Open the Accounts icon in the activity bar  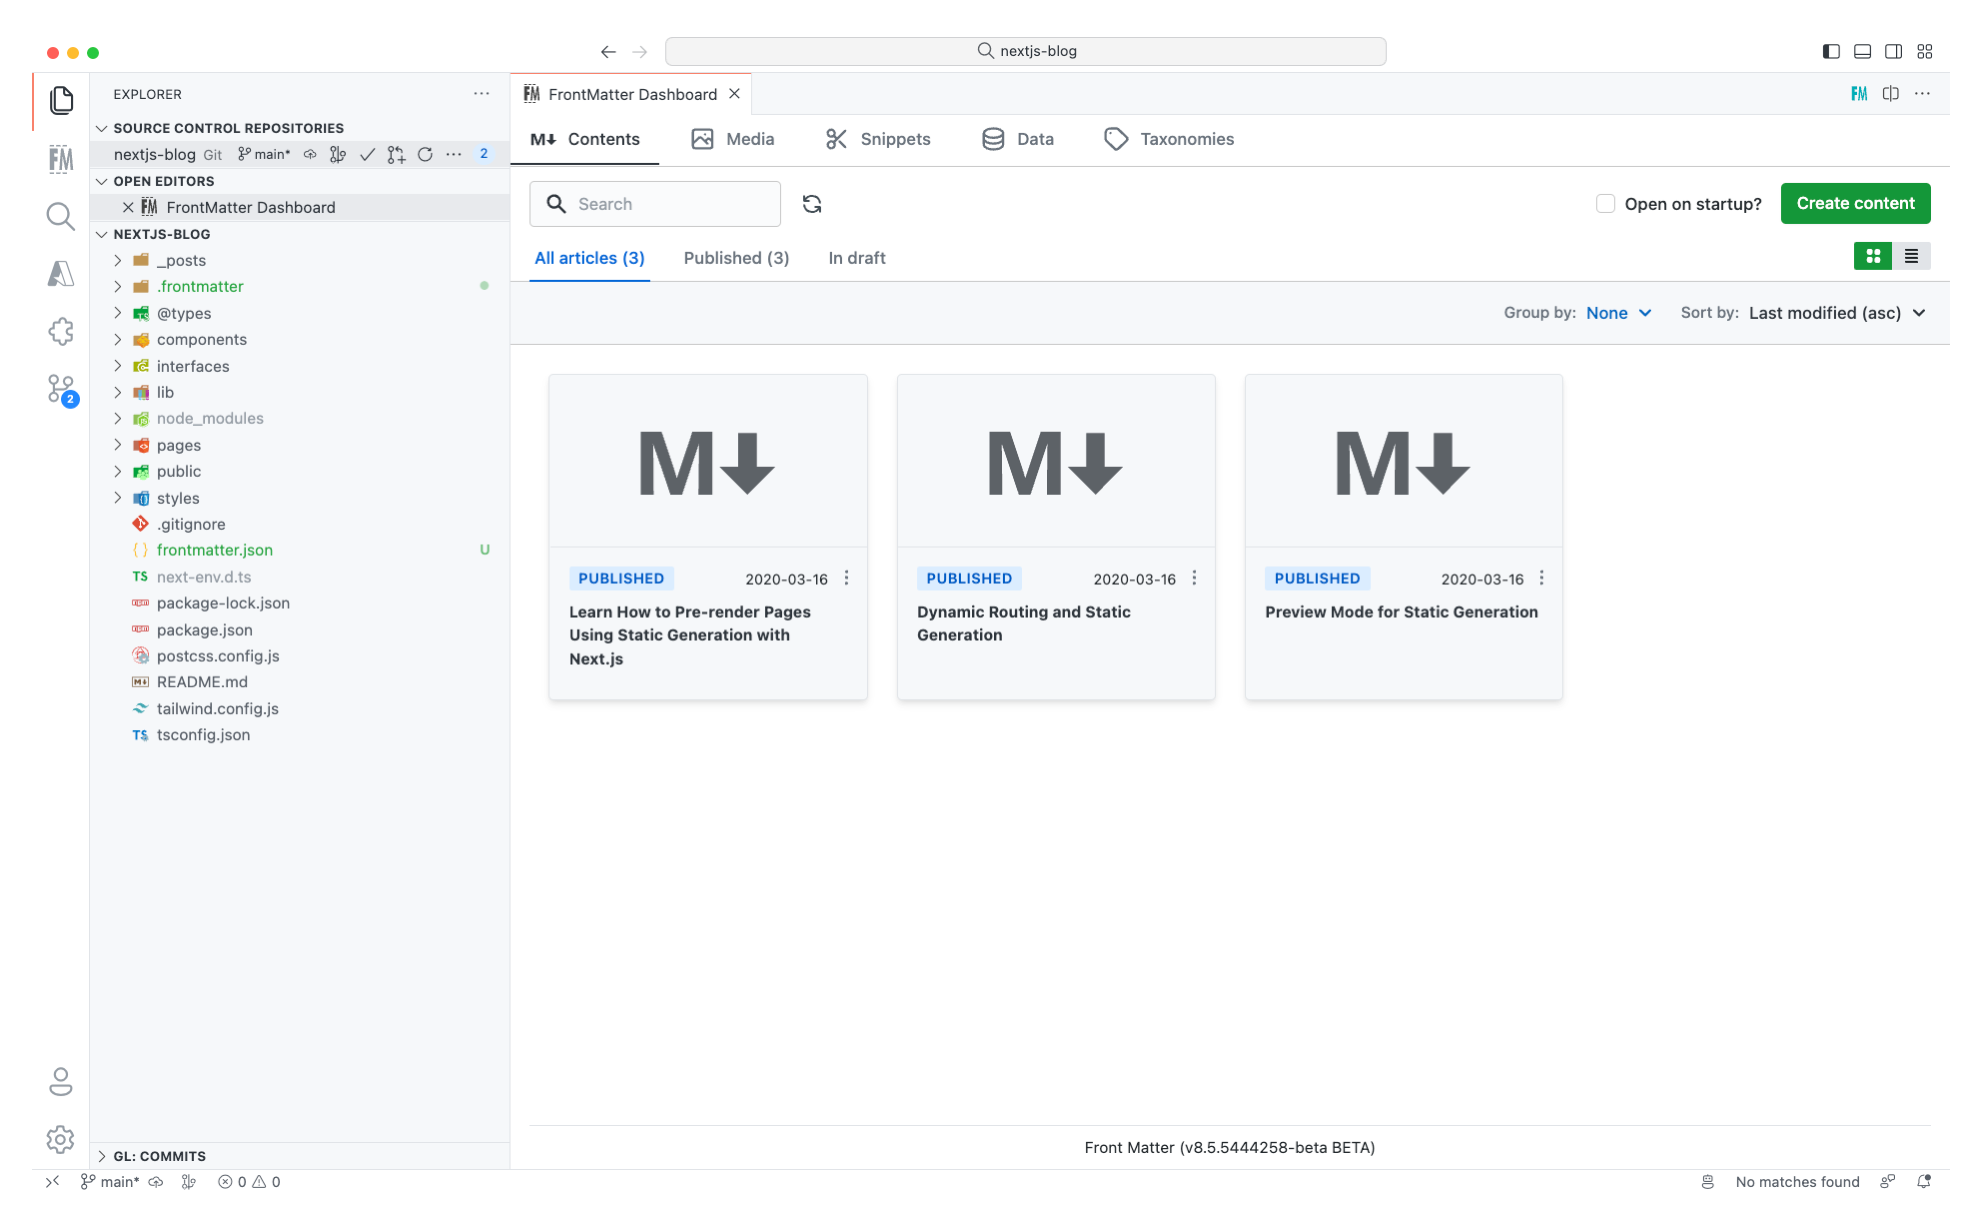coord(61,1082)
